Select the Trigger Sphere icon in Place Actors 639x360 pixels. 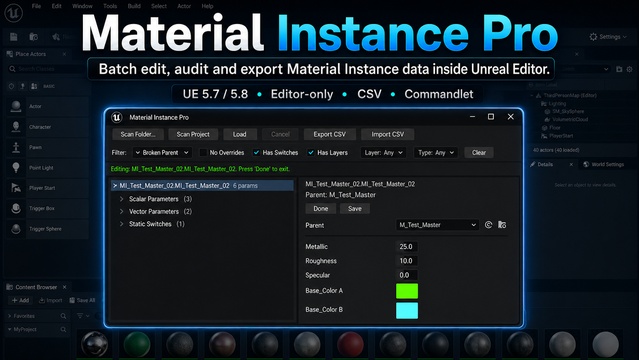(16, 229)
